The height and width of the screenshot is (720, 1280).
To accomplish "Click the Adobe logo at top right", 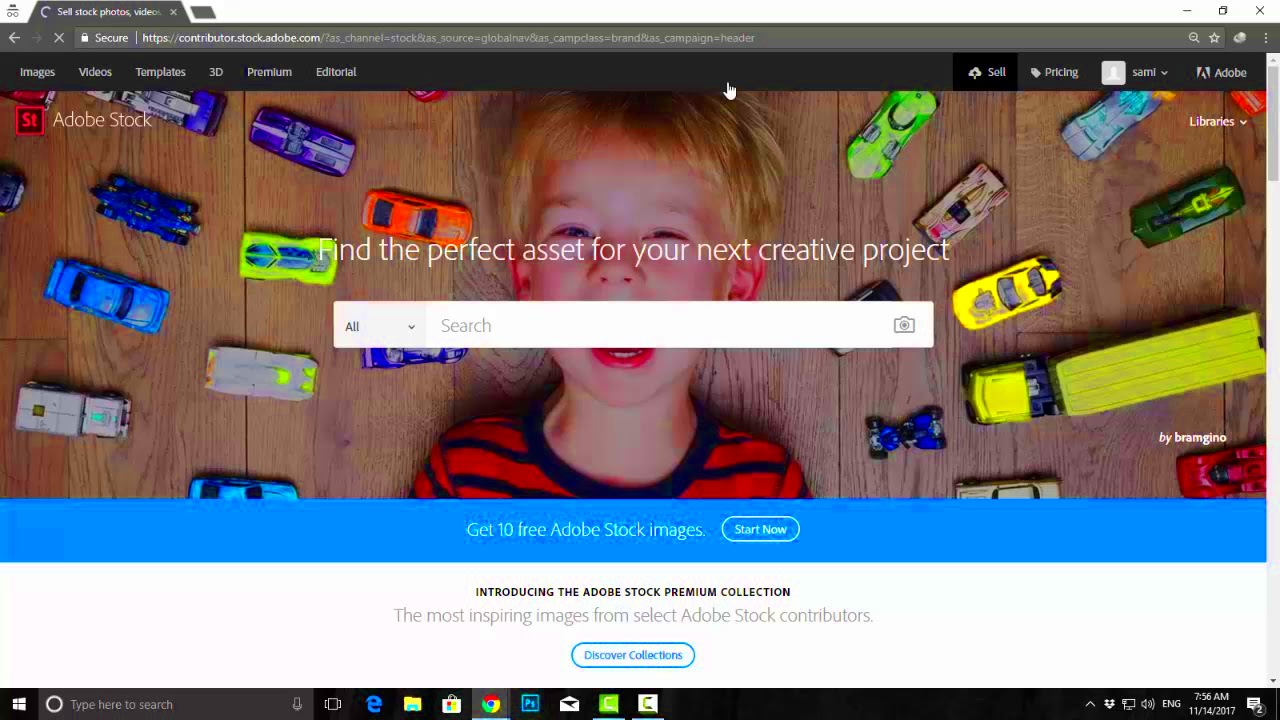I will 1203,71.
